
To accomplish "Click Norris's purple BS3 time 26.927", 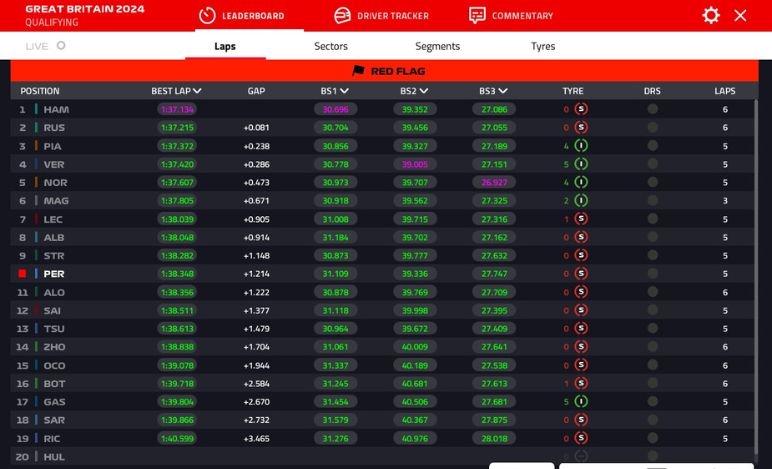I will 494,183.
